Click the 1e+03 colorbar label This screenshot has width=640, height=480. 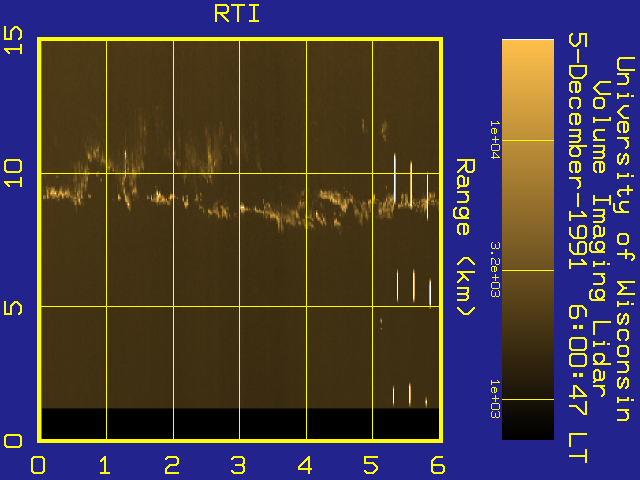point(495,399)
